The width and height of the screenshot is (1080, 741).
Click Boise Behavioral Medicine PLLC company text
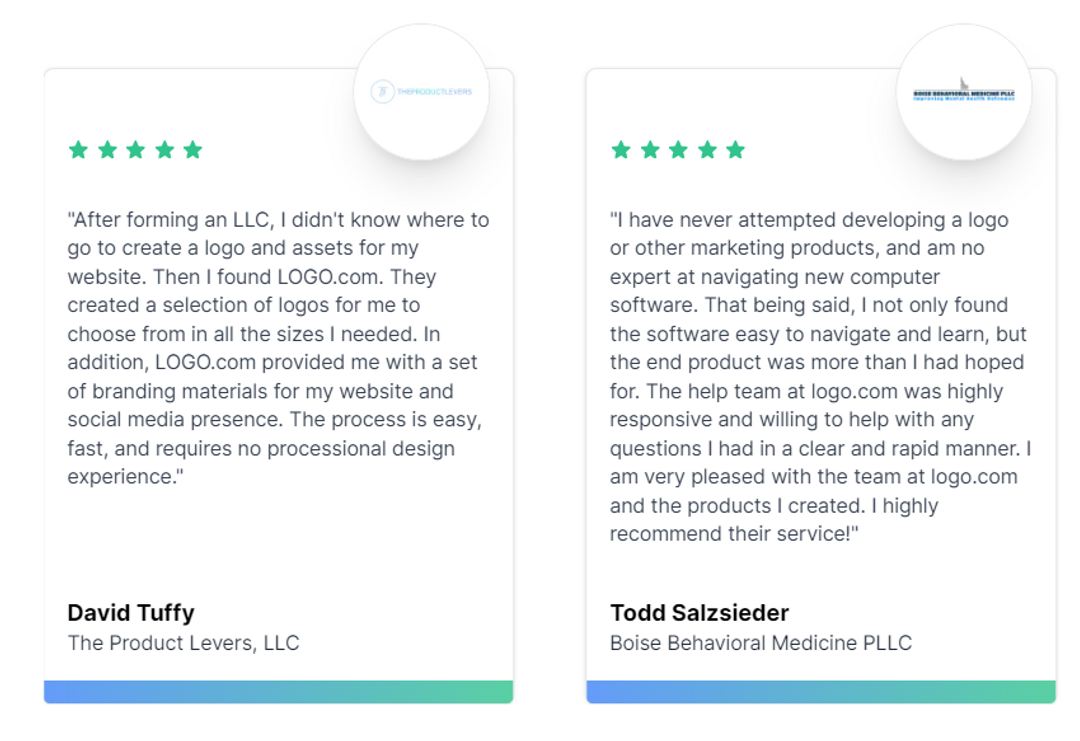(x=761, y=643)
